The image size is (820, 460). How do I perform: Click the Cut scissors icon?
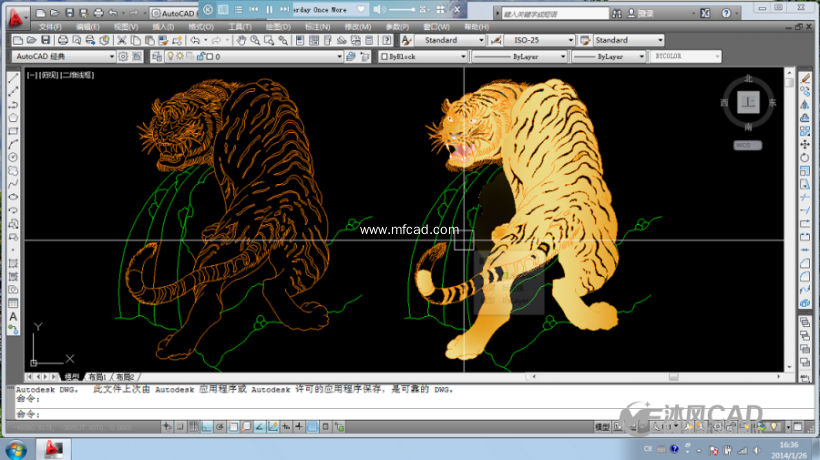point(122,40)
